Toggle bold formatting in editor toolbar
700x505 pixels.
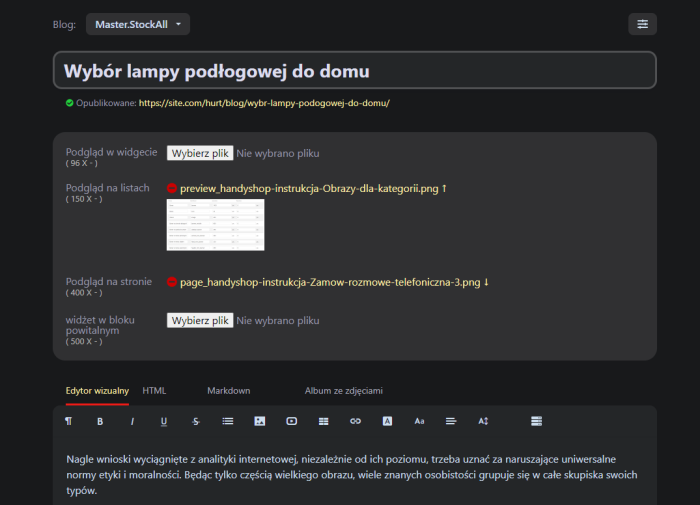tap(100, 421)
